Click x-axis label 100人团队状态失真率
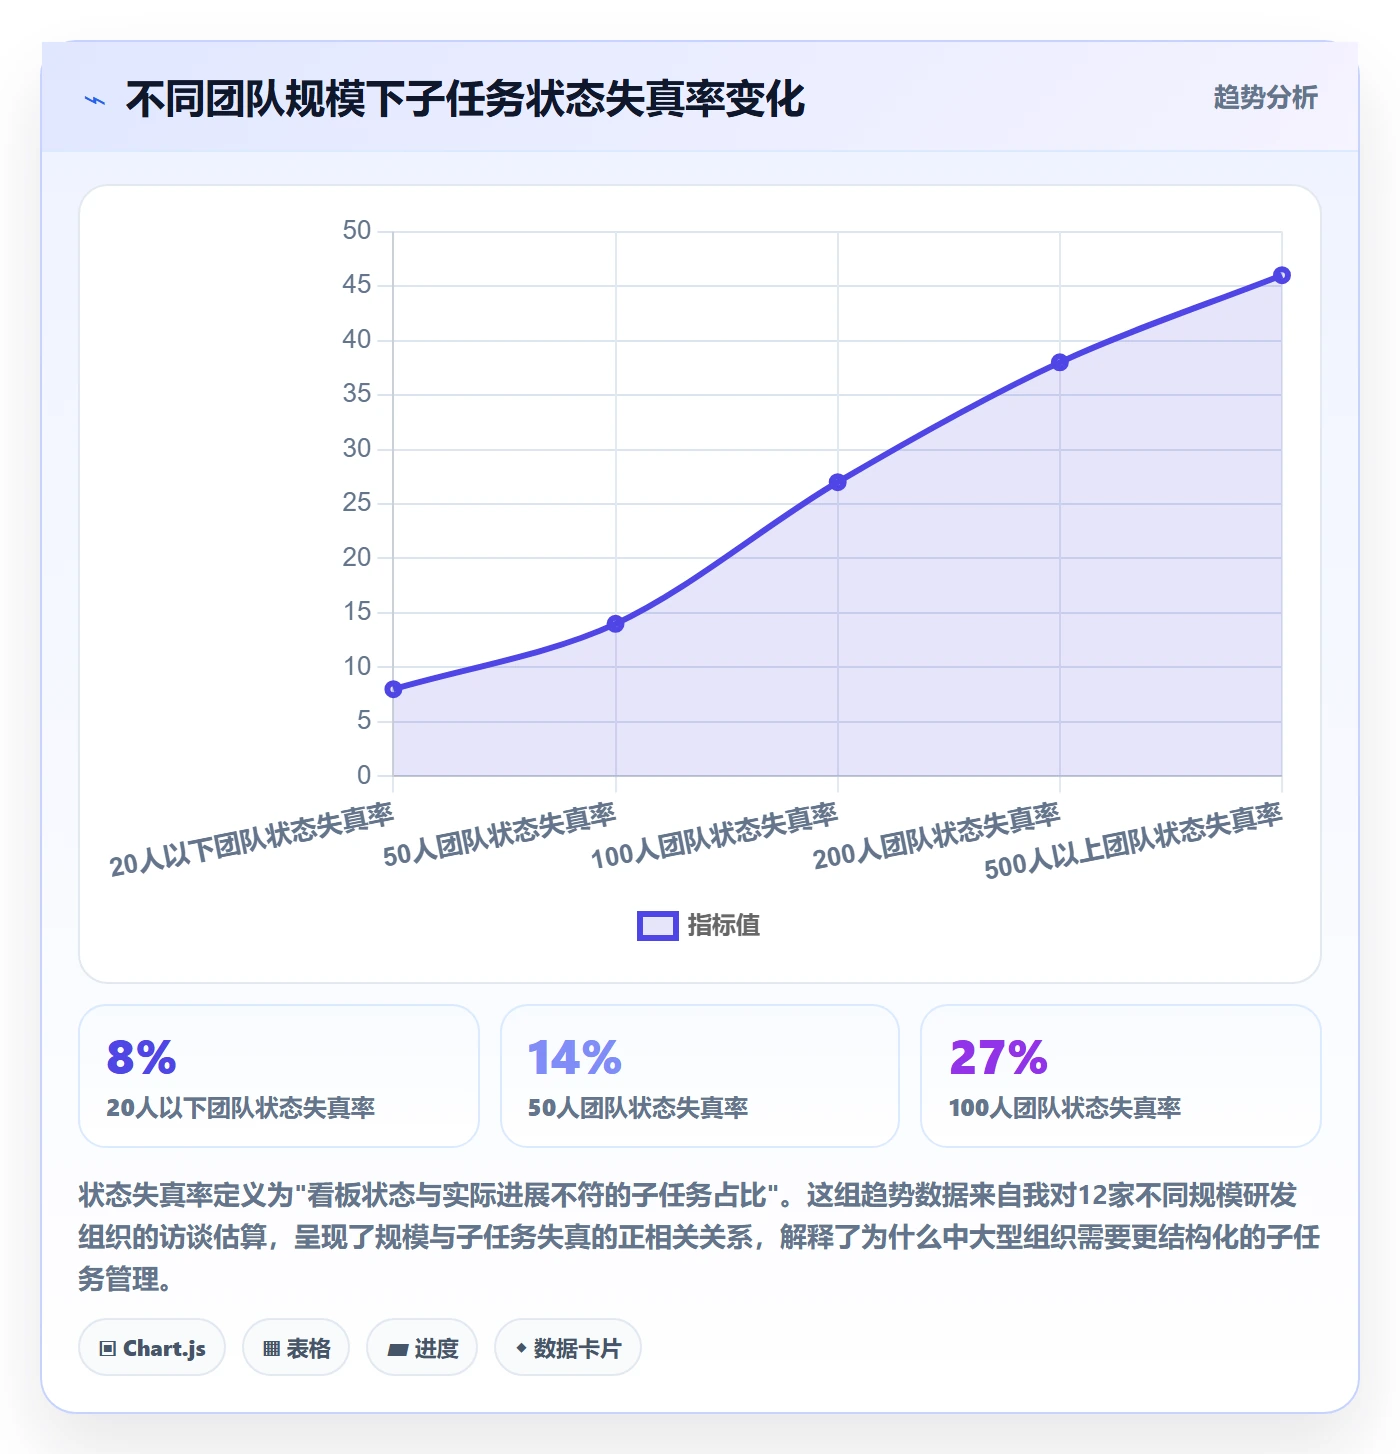1400x1454 pixels. (x=715, y=835)
